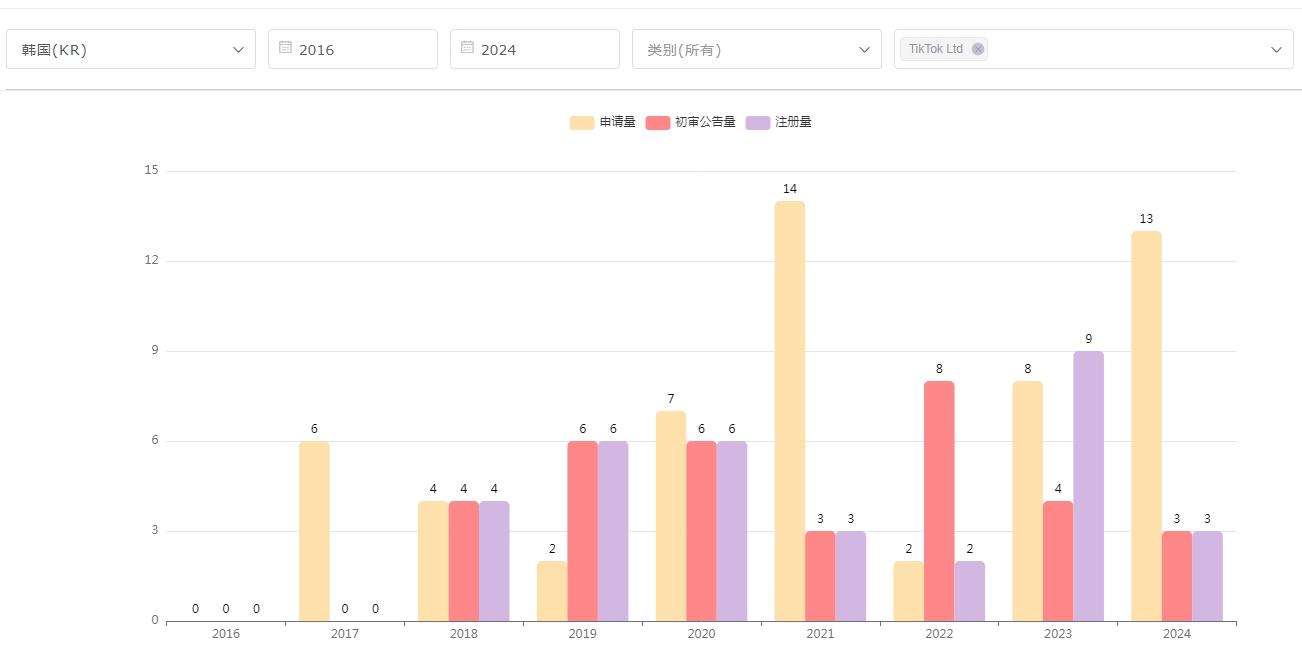Click the calendar icon in the 2016 date field
Viewport: 1302px width, 660px height.
pyautogui.click(x=285, y=48)
